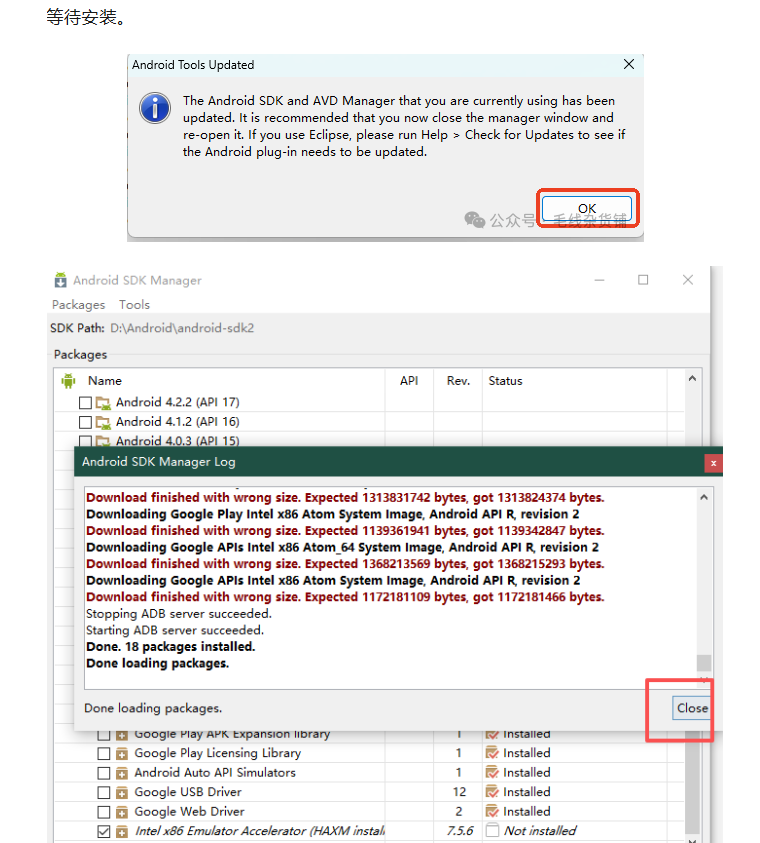Click API column header

409,381
